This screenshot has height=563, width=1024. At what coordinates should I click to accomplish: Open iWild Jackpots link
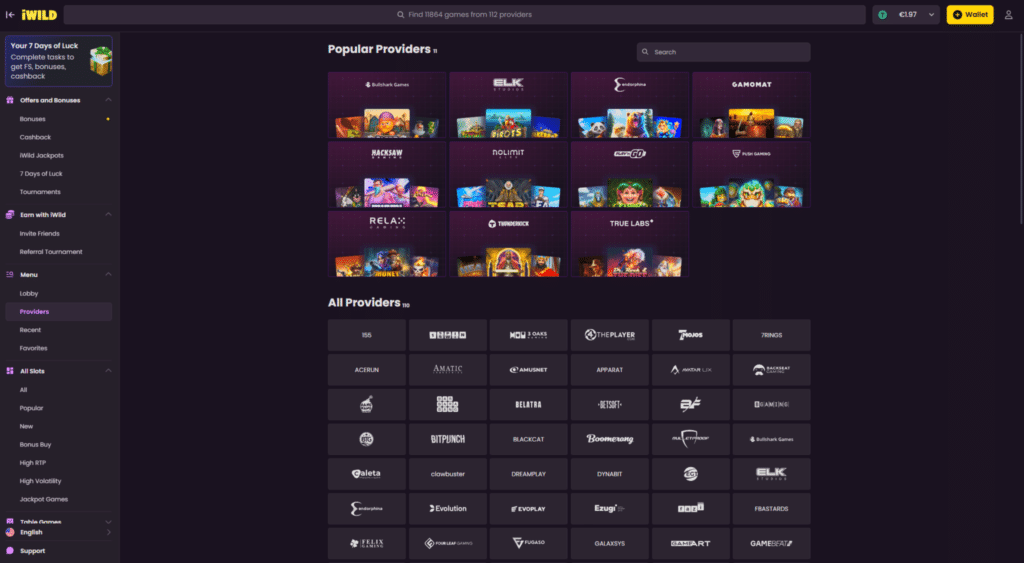click(x=42, y=155)
